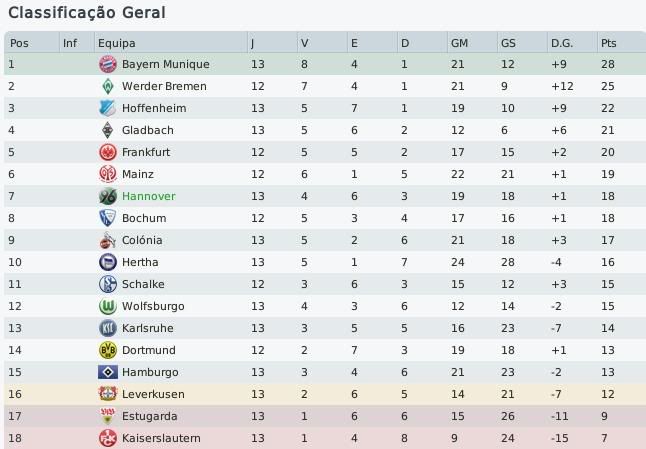Select the Kaiserslautern team name

pos(160,438)
